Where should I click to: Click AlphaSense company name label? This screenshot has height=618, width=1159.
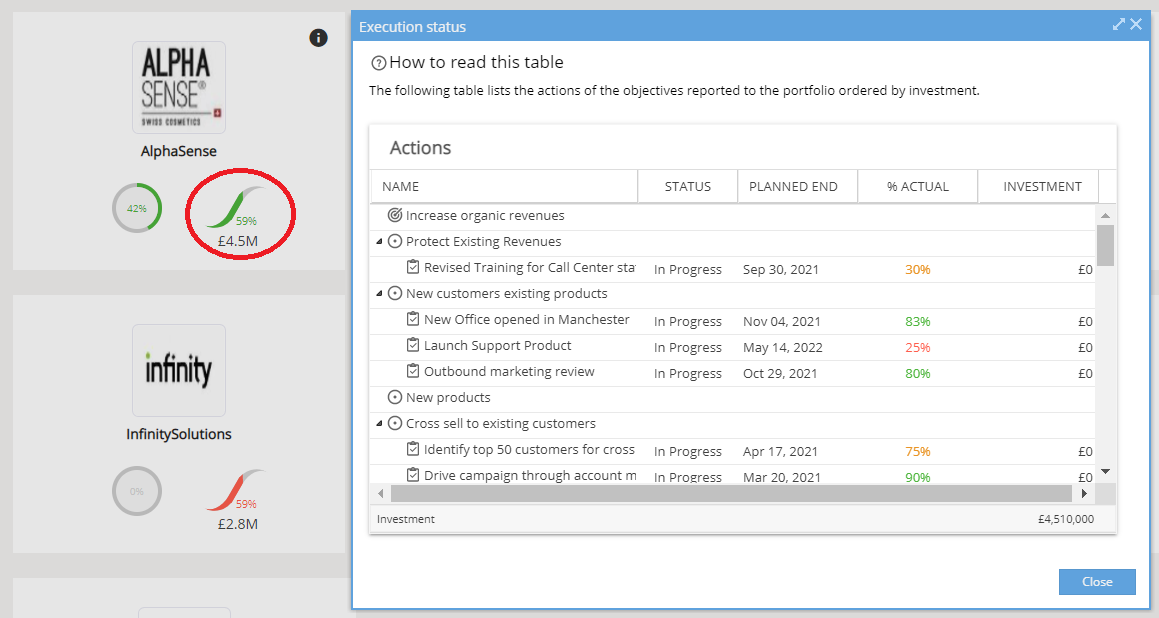(x=179, y=151)
